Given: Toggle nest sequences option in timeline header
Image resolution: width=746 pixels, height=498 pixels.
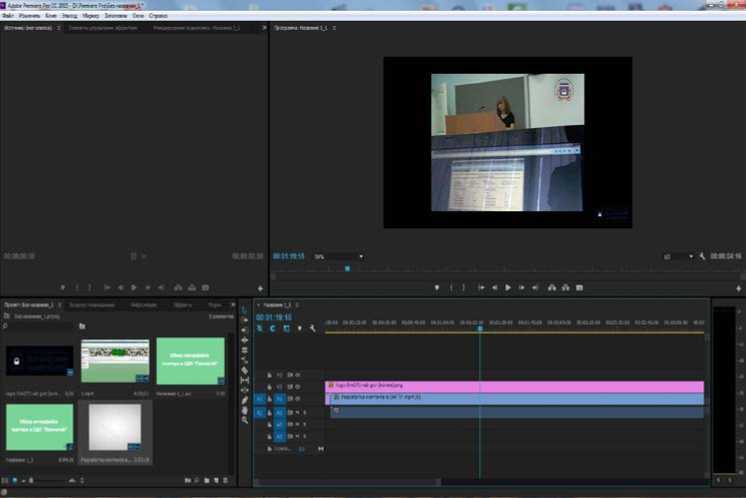Looking at the screenshot, I should (x=260, y=328).
